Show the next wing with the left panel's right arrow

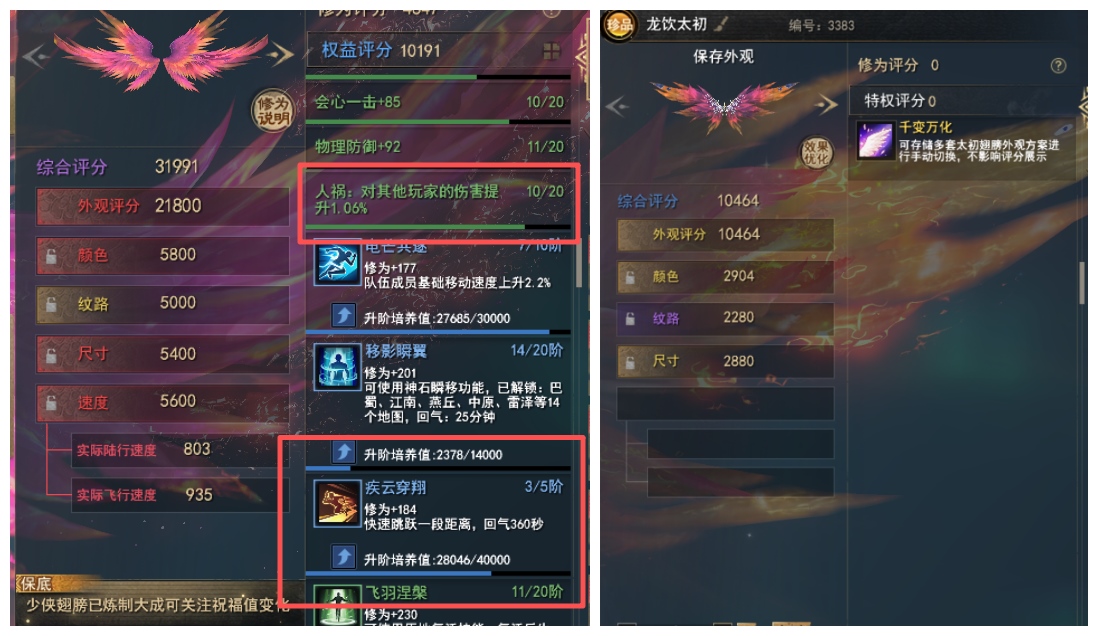tap(282, 54)
